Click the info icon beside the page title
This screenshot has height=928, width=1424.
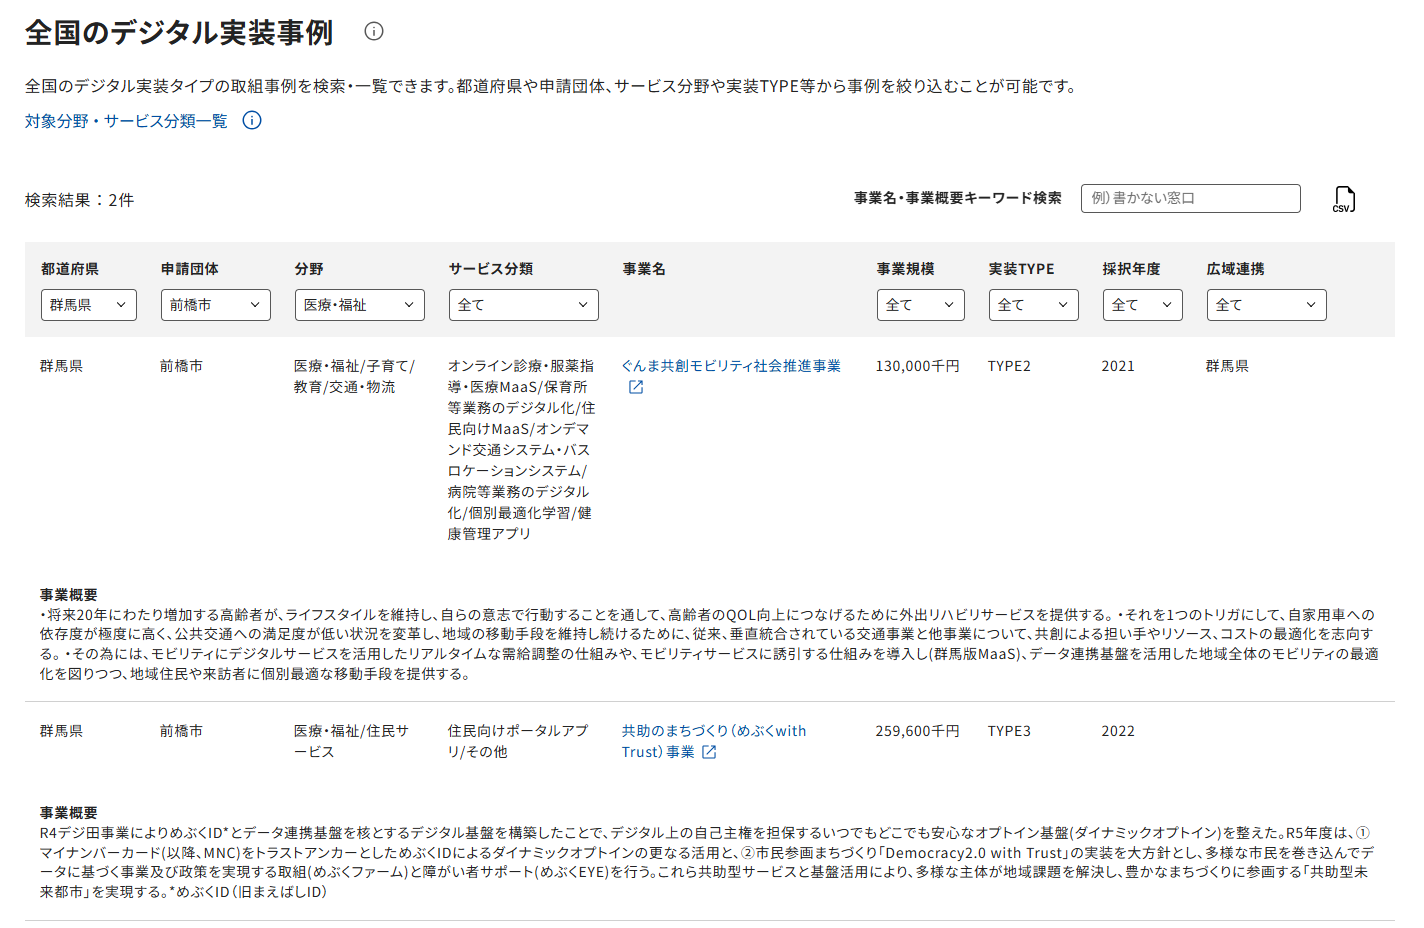click(374, 31)
